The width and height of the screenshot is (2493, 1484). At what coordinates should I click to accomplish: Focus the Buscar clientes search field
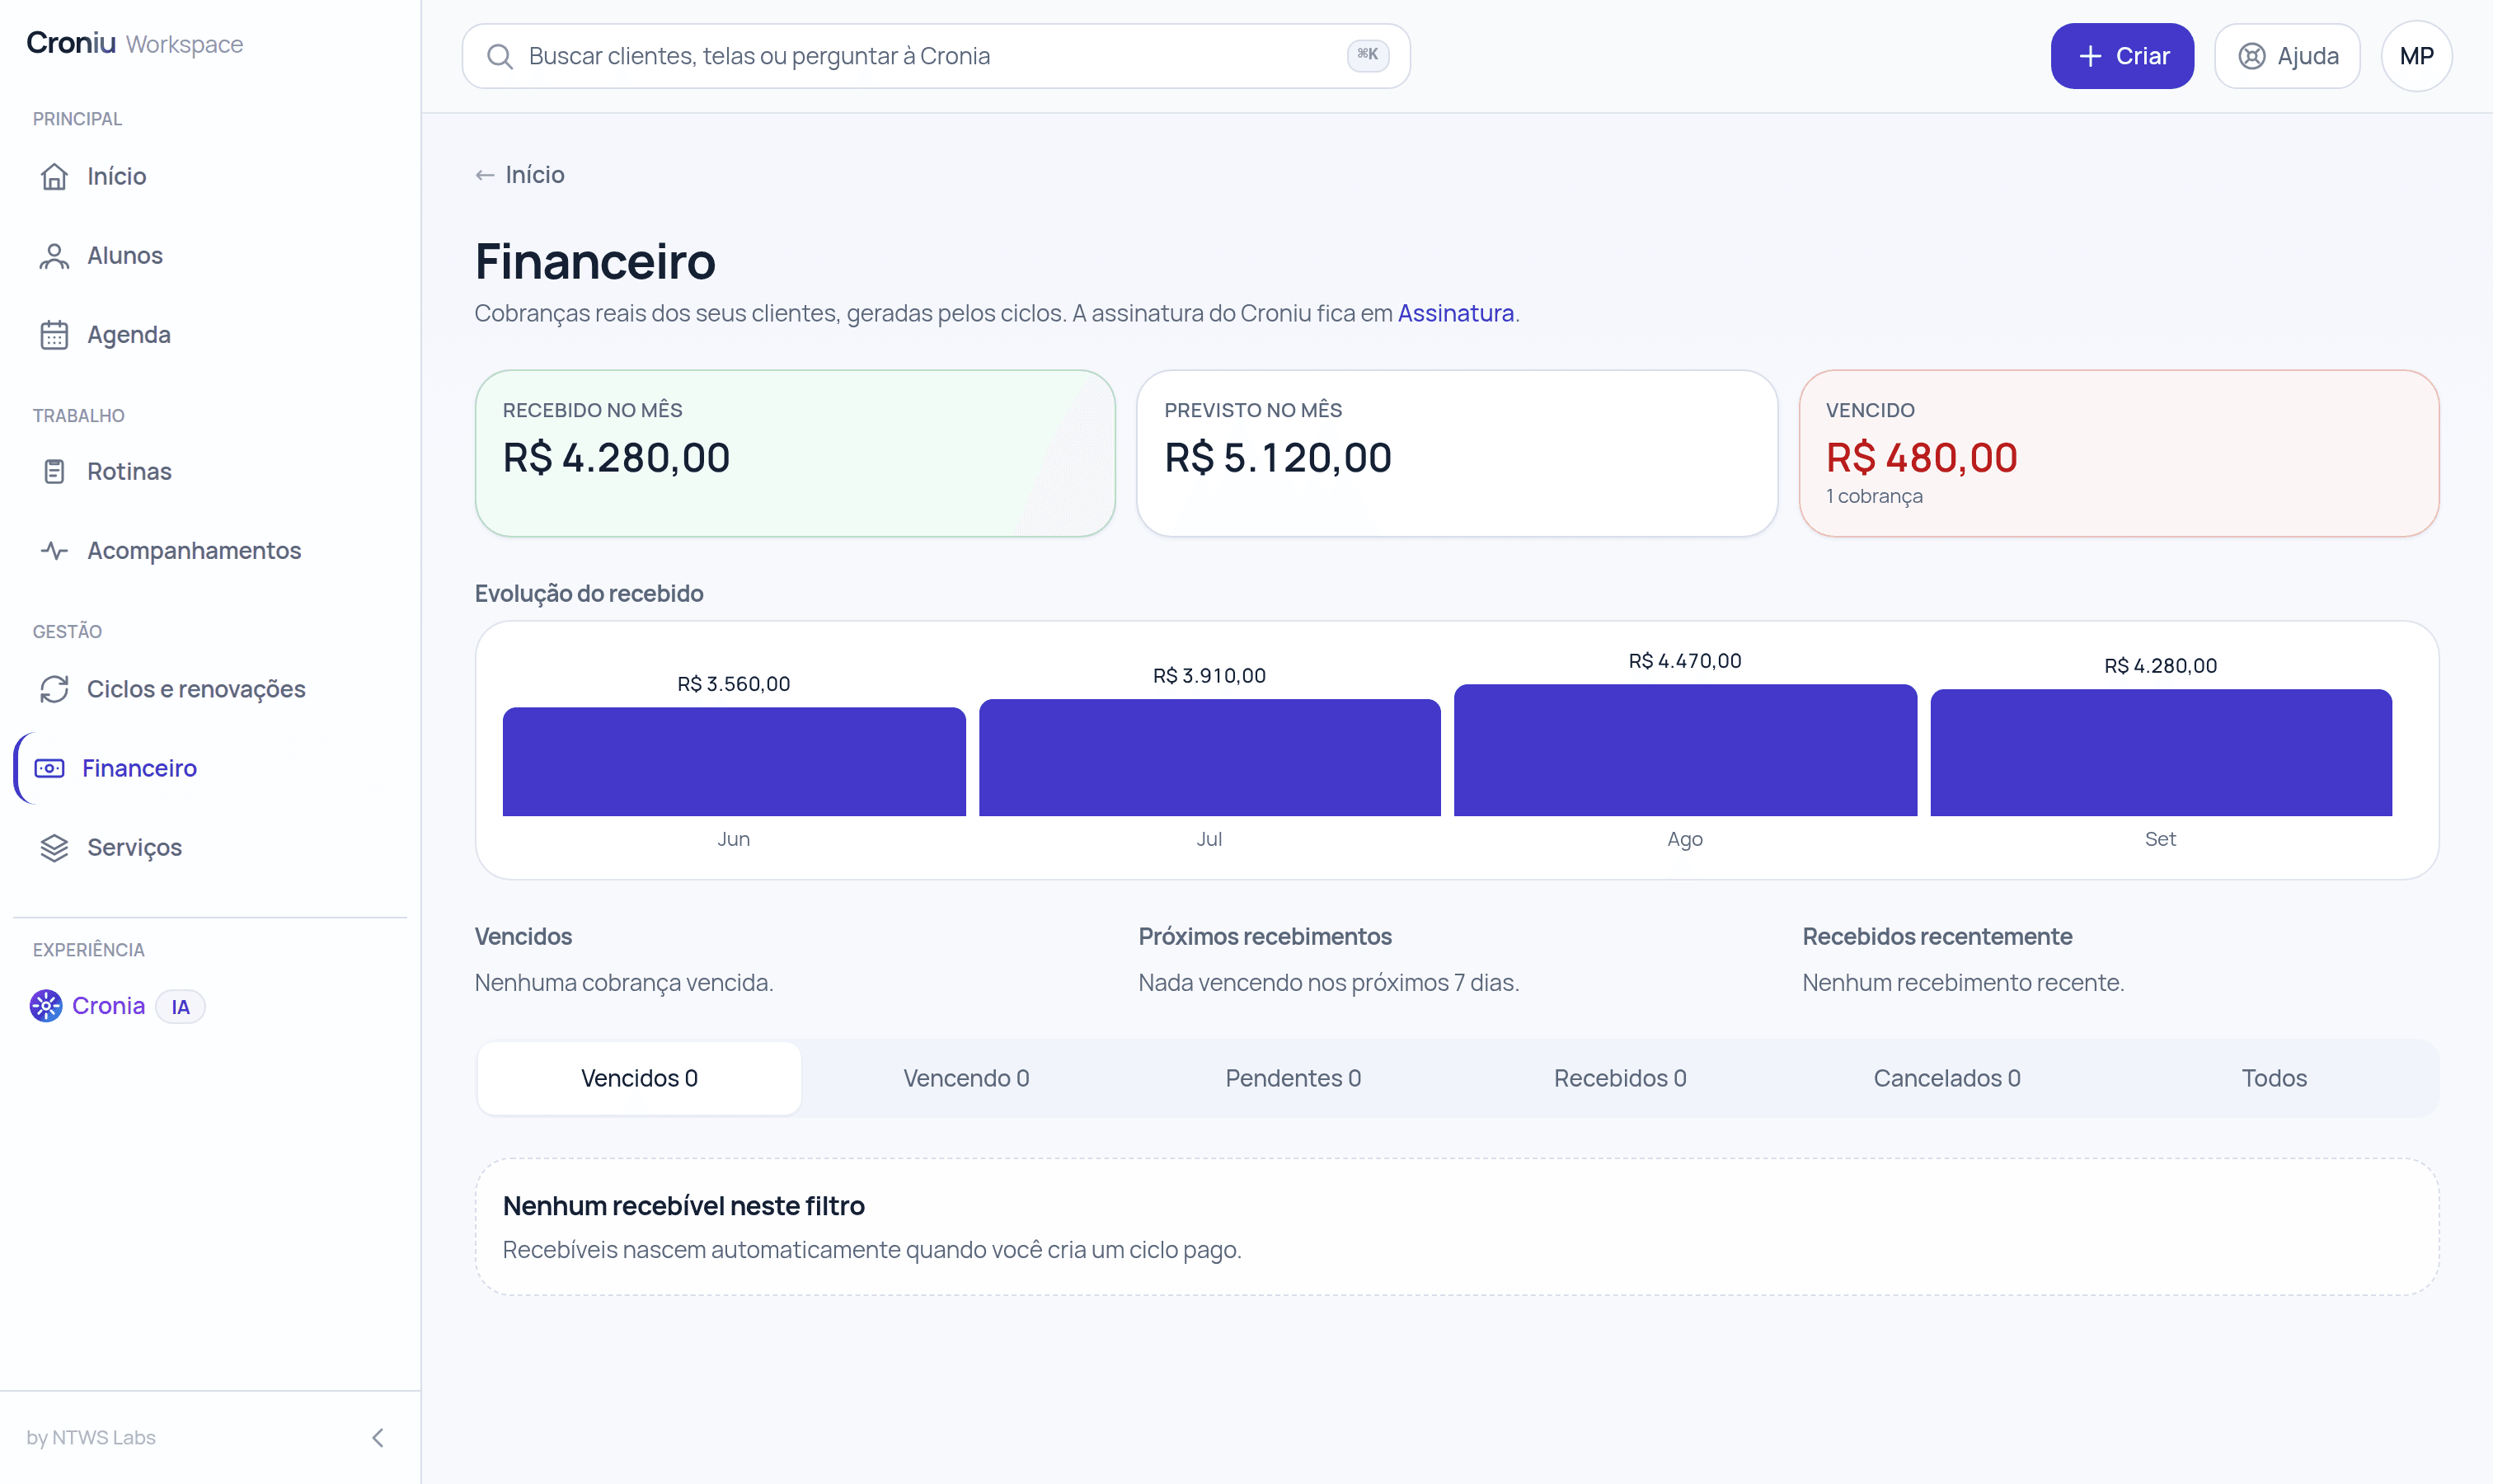(x=936, y=56)
